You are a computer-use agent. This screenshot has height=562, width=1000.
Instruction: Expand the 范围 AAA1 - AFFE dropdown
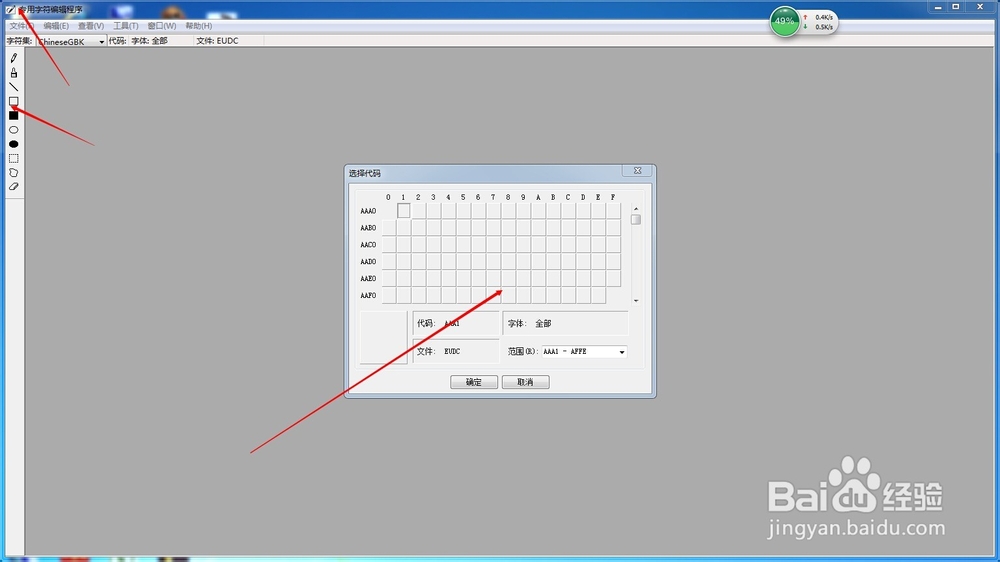coord(584,351)
